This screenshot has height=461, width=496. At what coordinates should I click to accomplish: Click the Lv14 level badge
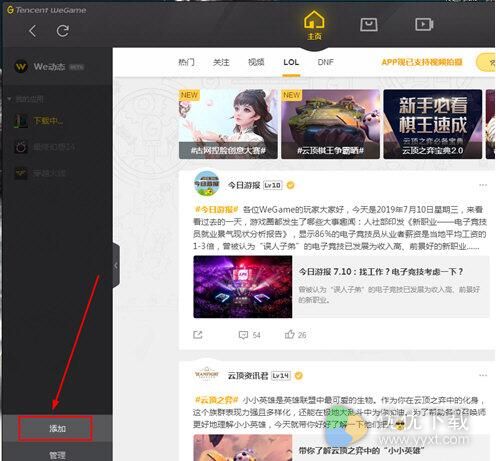pos(281,376)
